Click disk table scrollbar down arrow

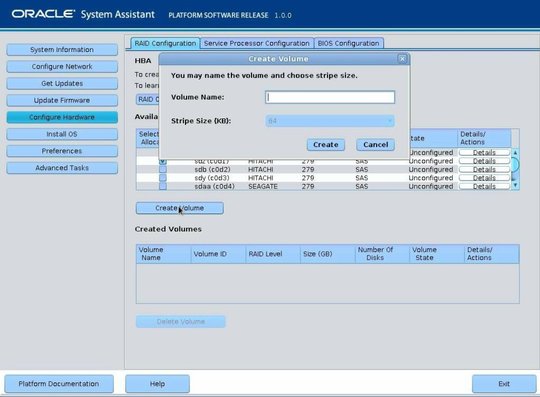[x=515, y=185]
